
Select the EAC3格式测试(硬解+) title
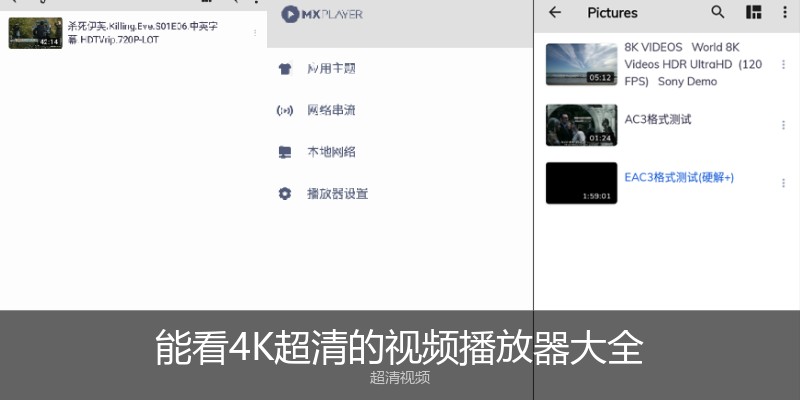coord(679,178)
